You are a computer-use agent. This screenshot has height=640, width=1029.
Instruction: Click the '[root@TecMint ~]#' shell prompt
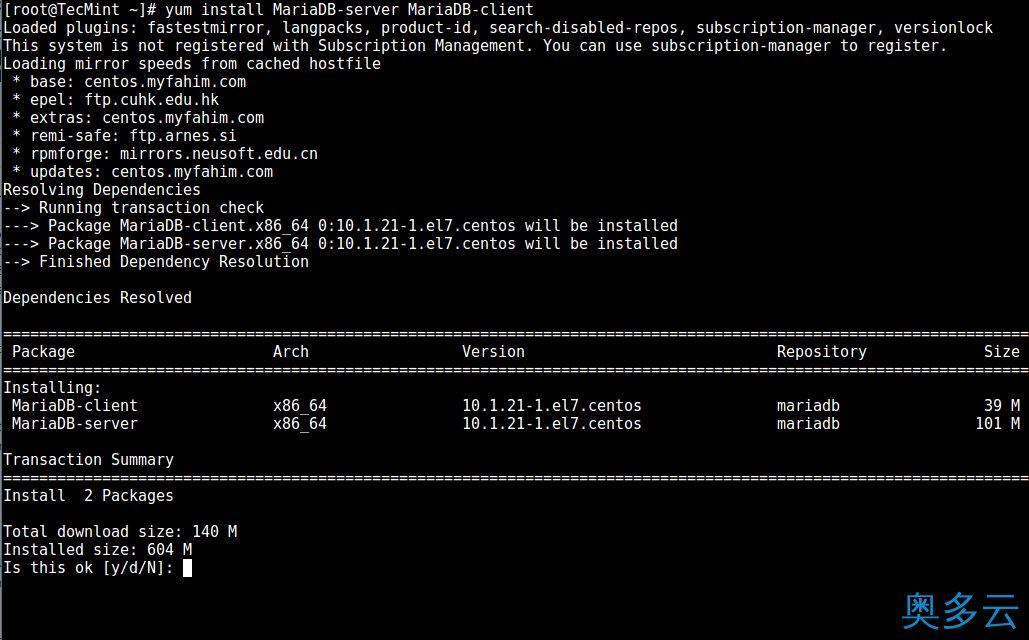79,10
